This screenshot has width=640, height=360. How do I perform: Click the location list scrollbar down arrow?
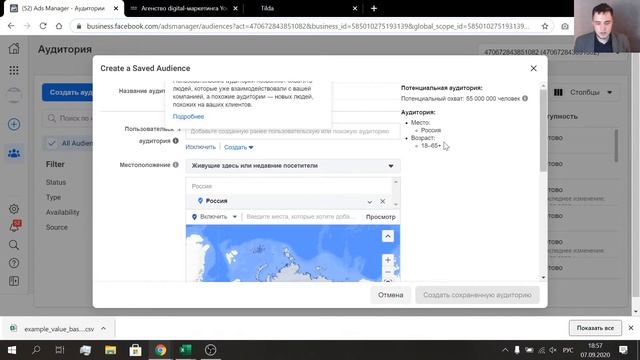pos(396,204)
